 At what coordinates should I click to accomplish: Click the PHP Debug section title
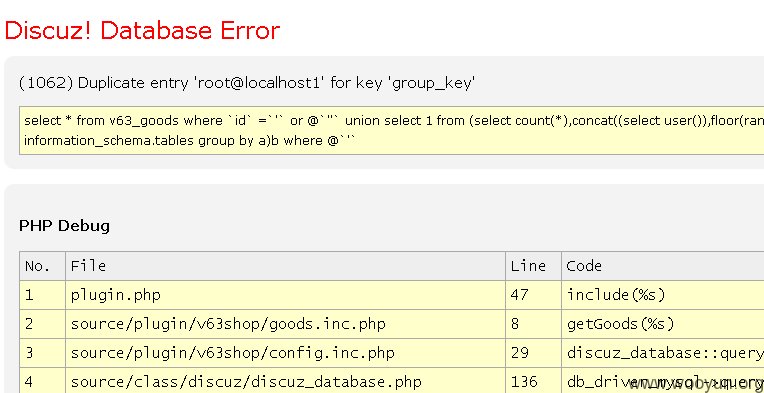[64, 225]
